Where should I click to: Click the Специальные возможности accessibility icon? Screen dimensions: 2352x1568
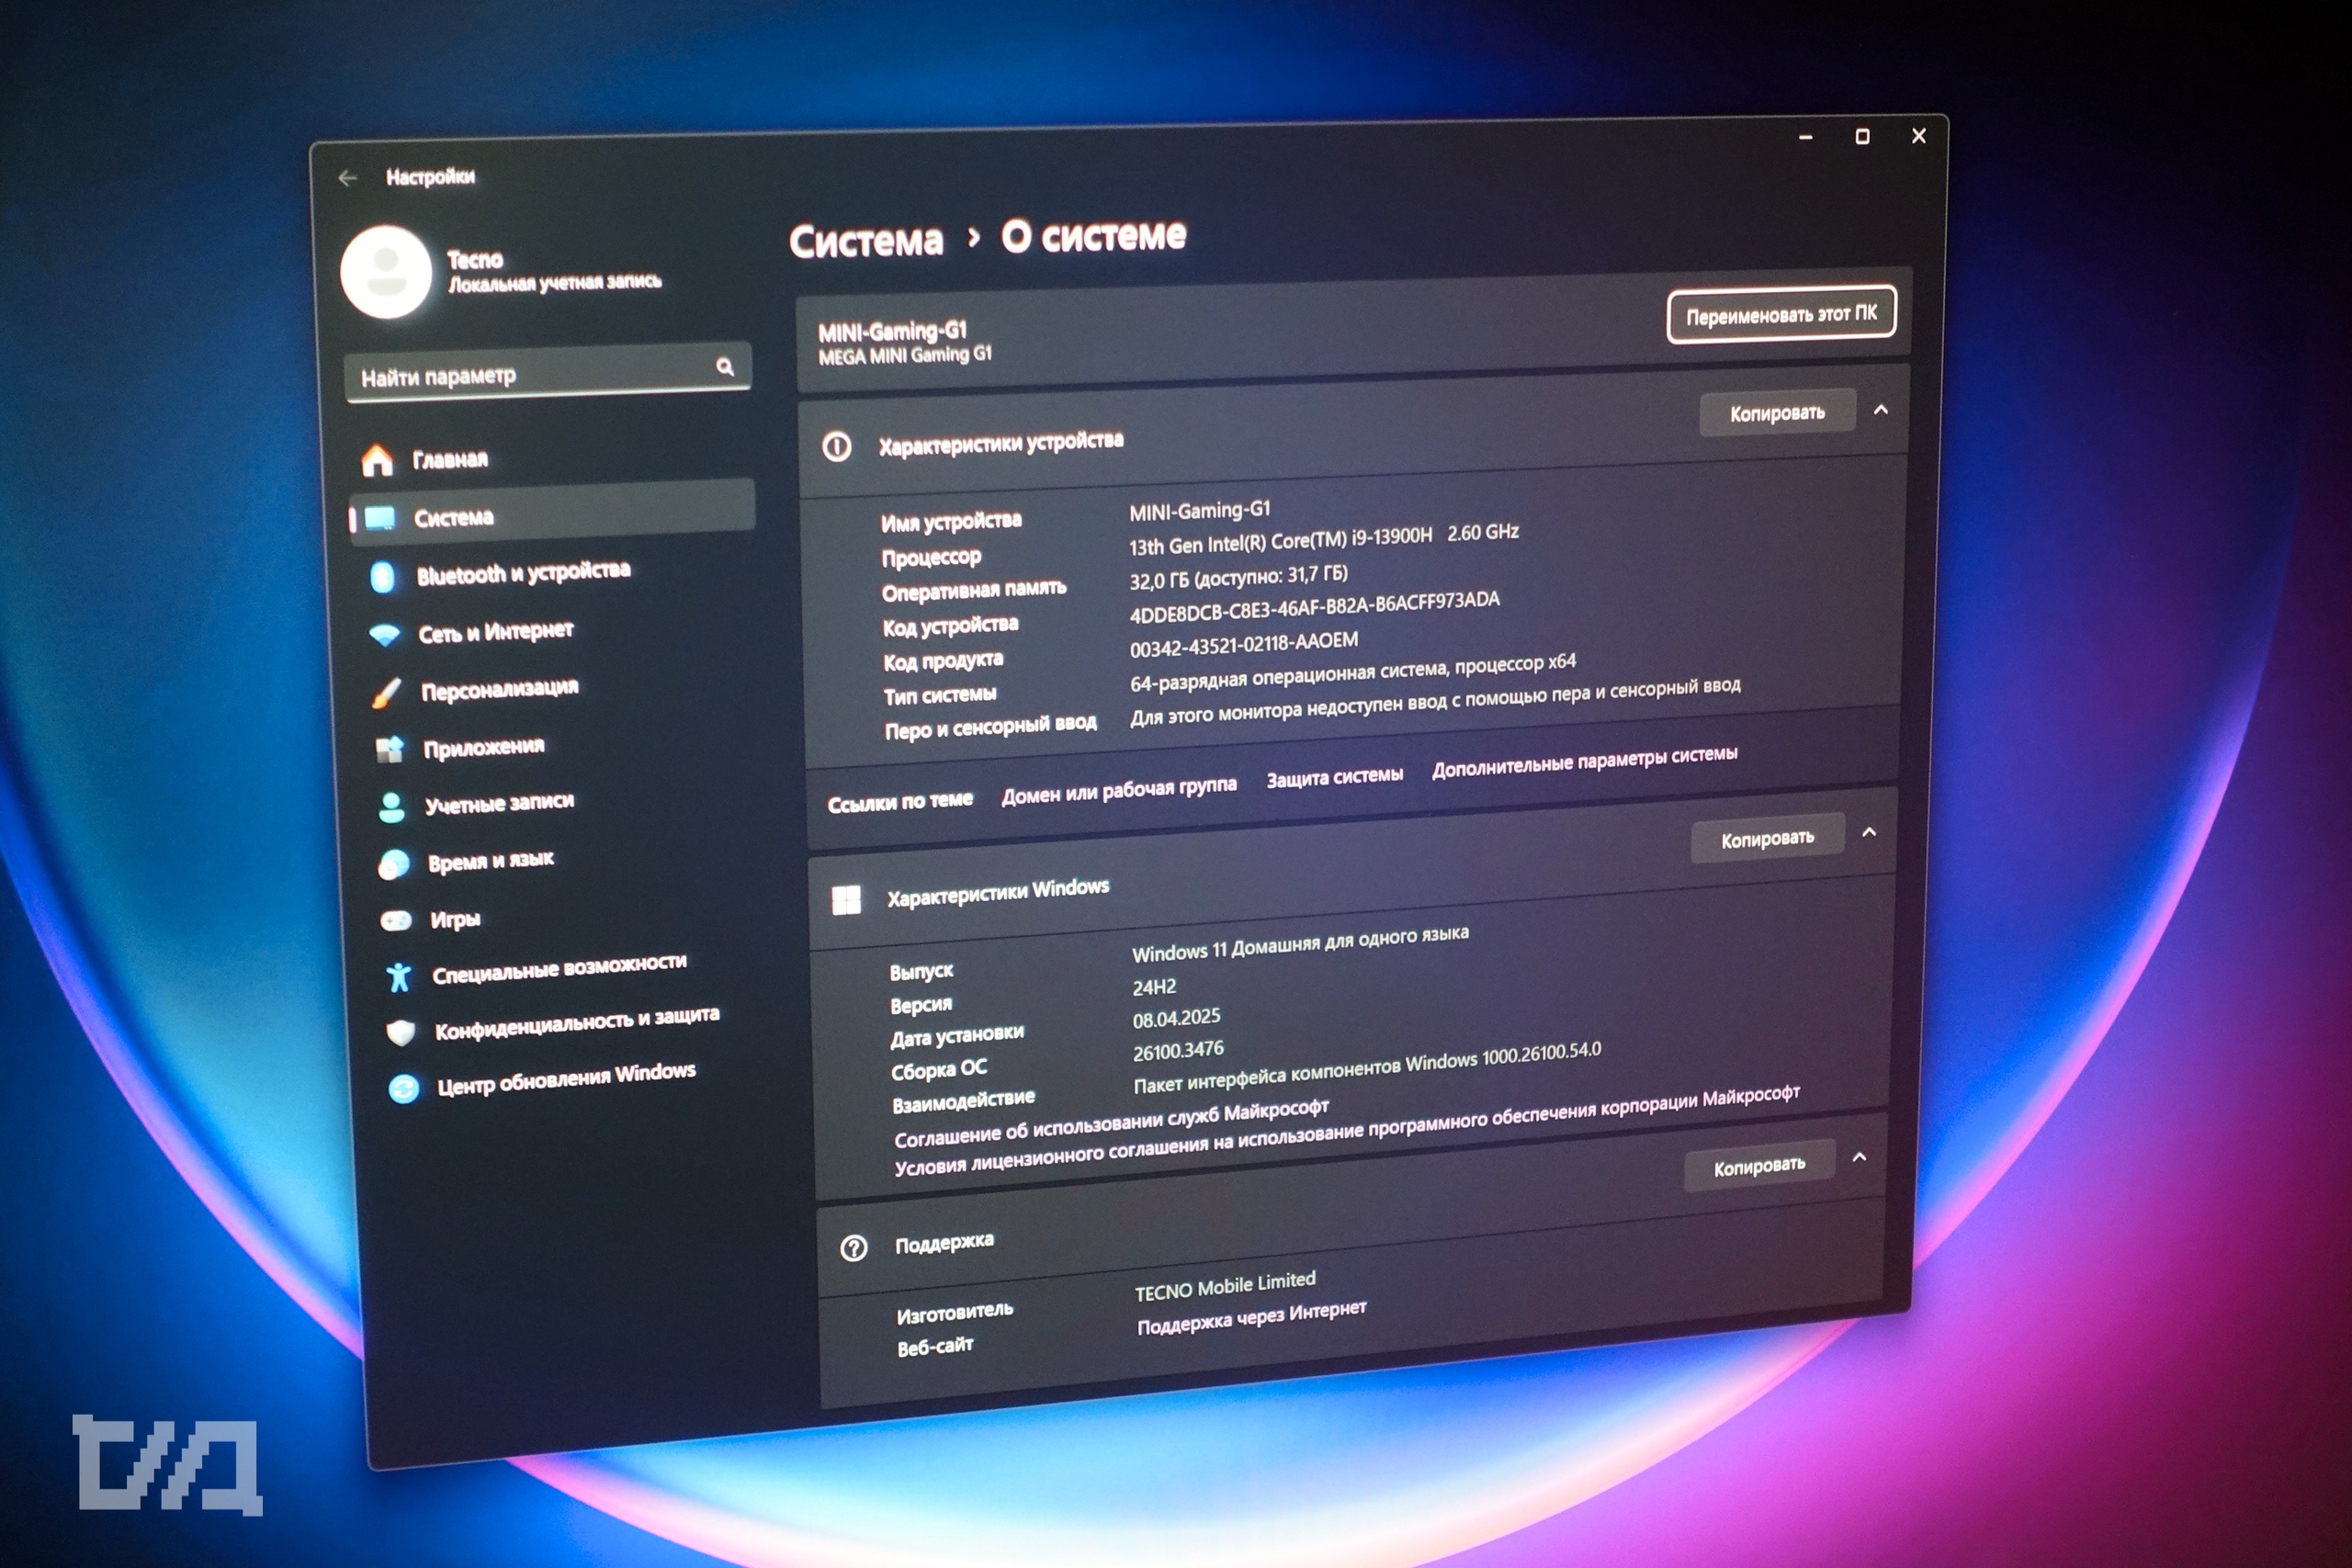tap(399, 977)
